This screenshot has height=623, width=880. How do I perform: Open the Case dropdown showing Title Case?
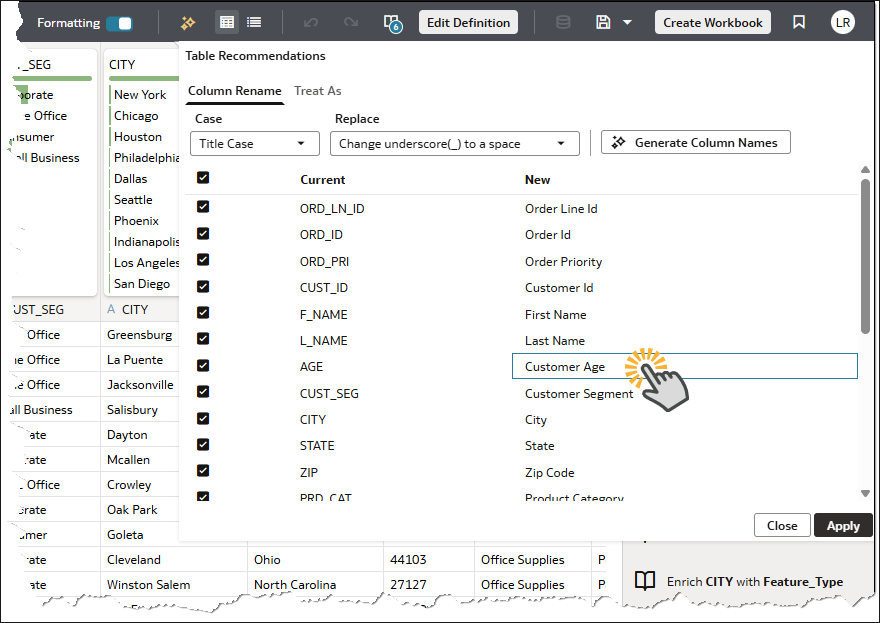coord(254,143)
